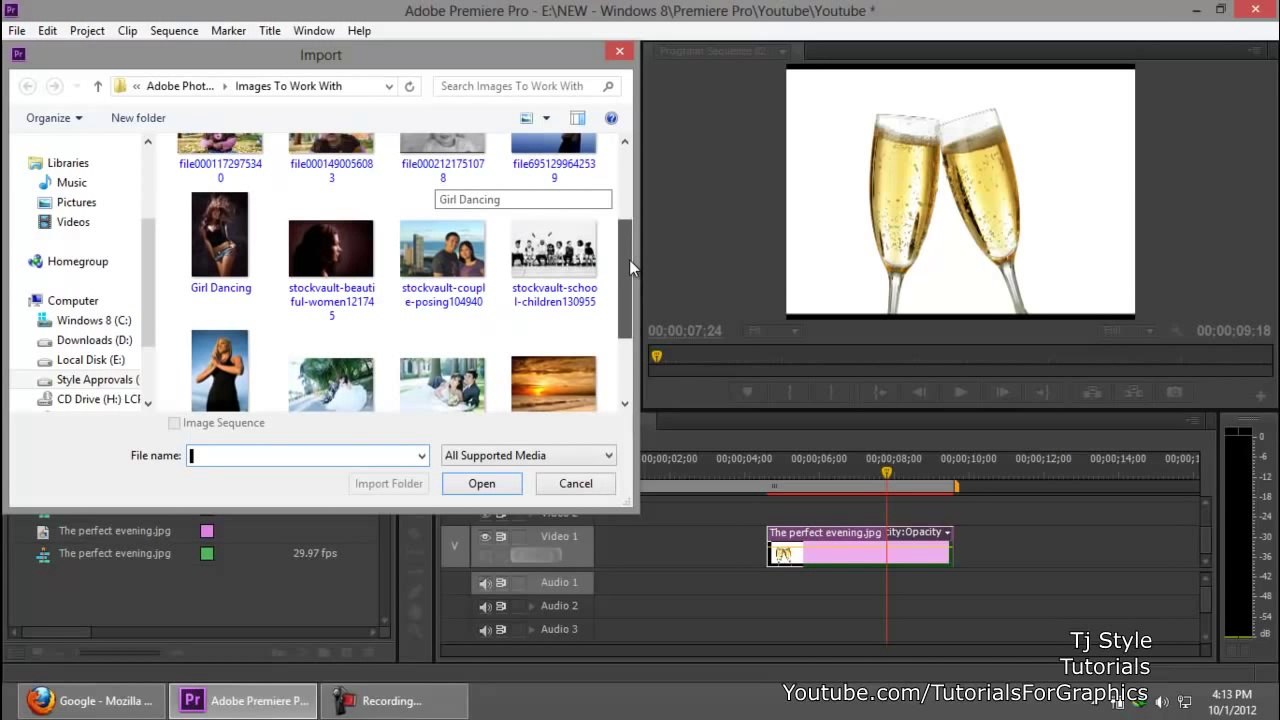Open the Edit menu

coord(47,31)
